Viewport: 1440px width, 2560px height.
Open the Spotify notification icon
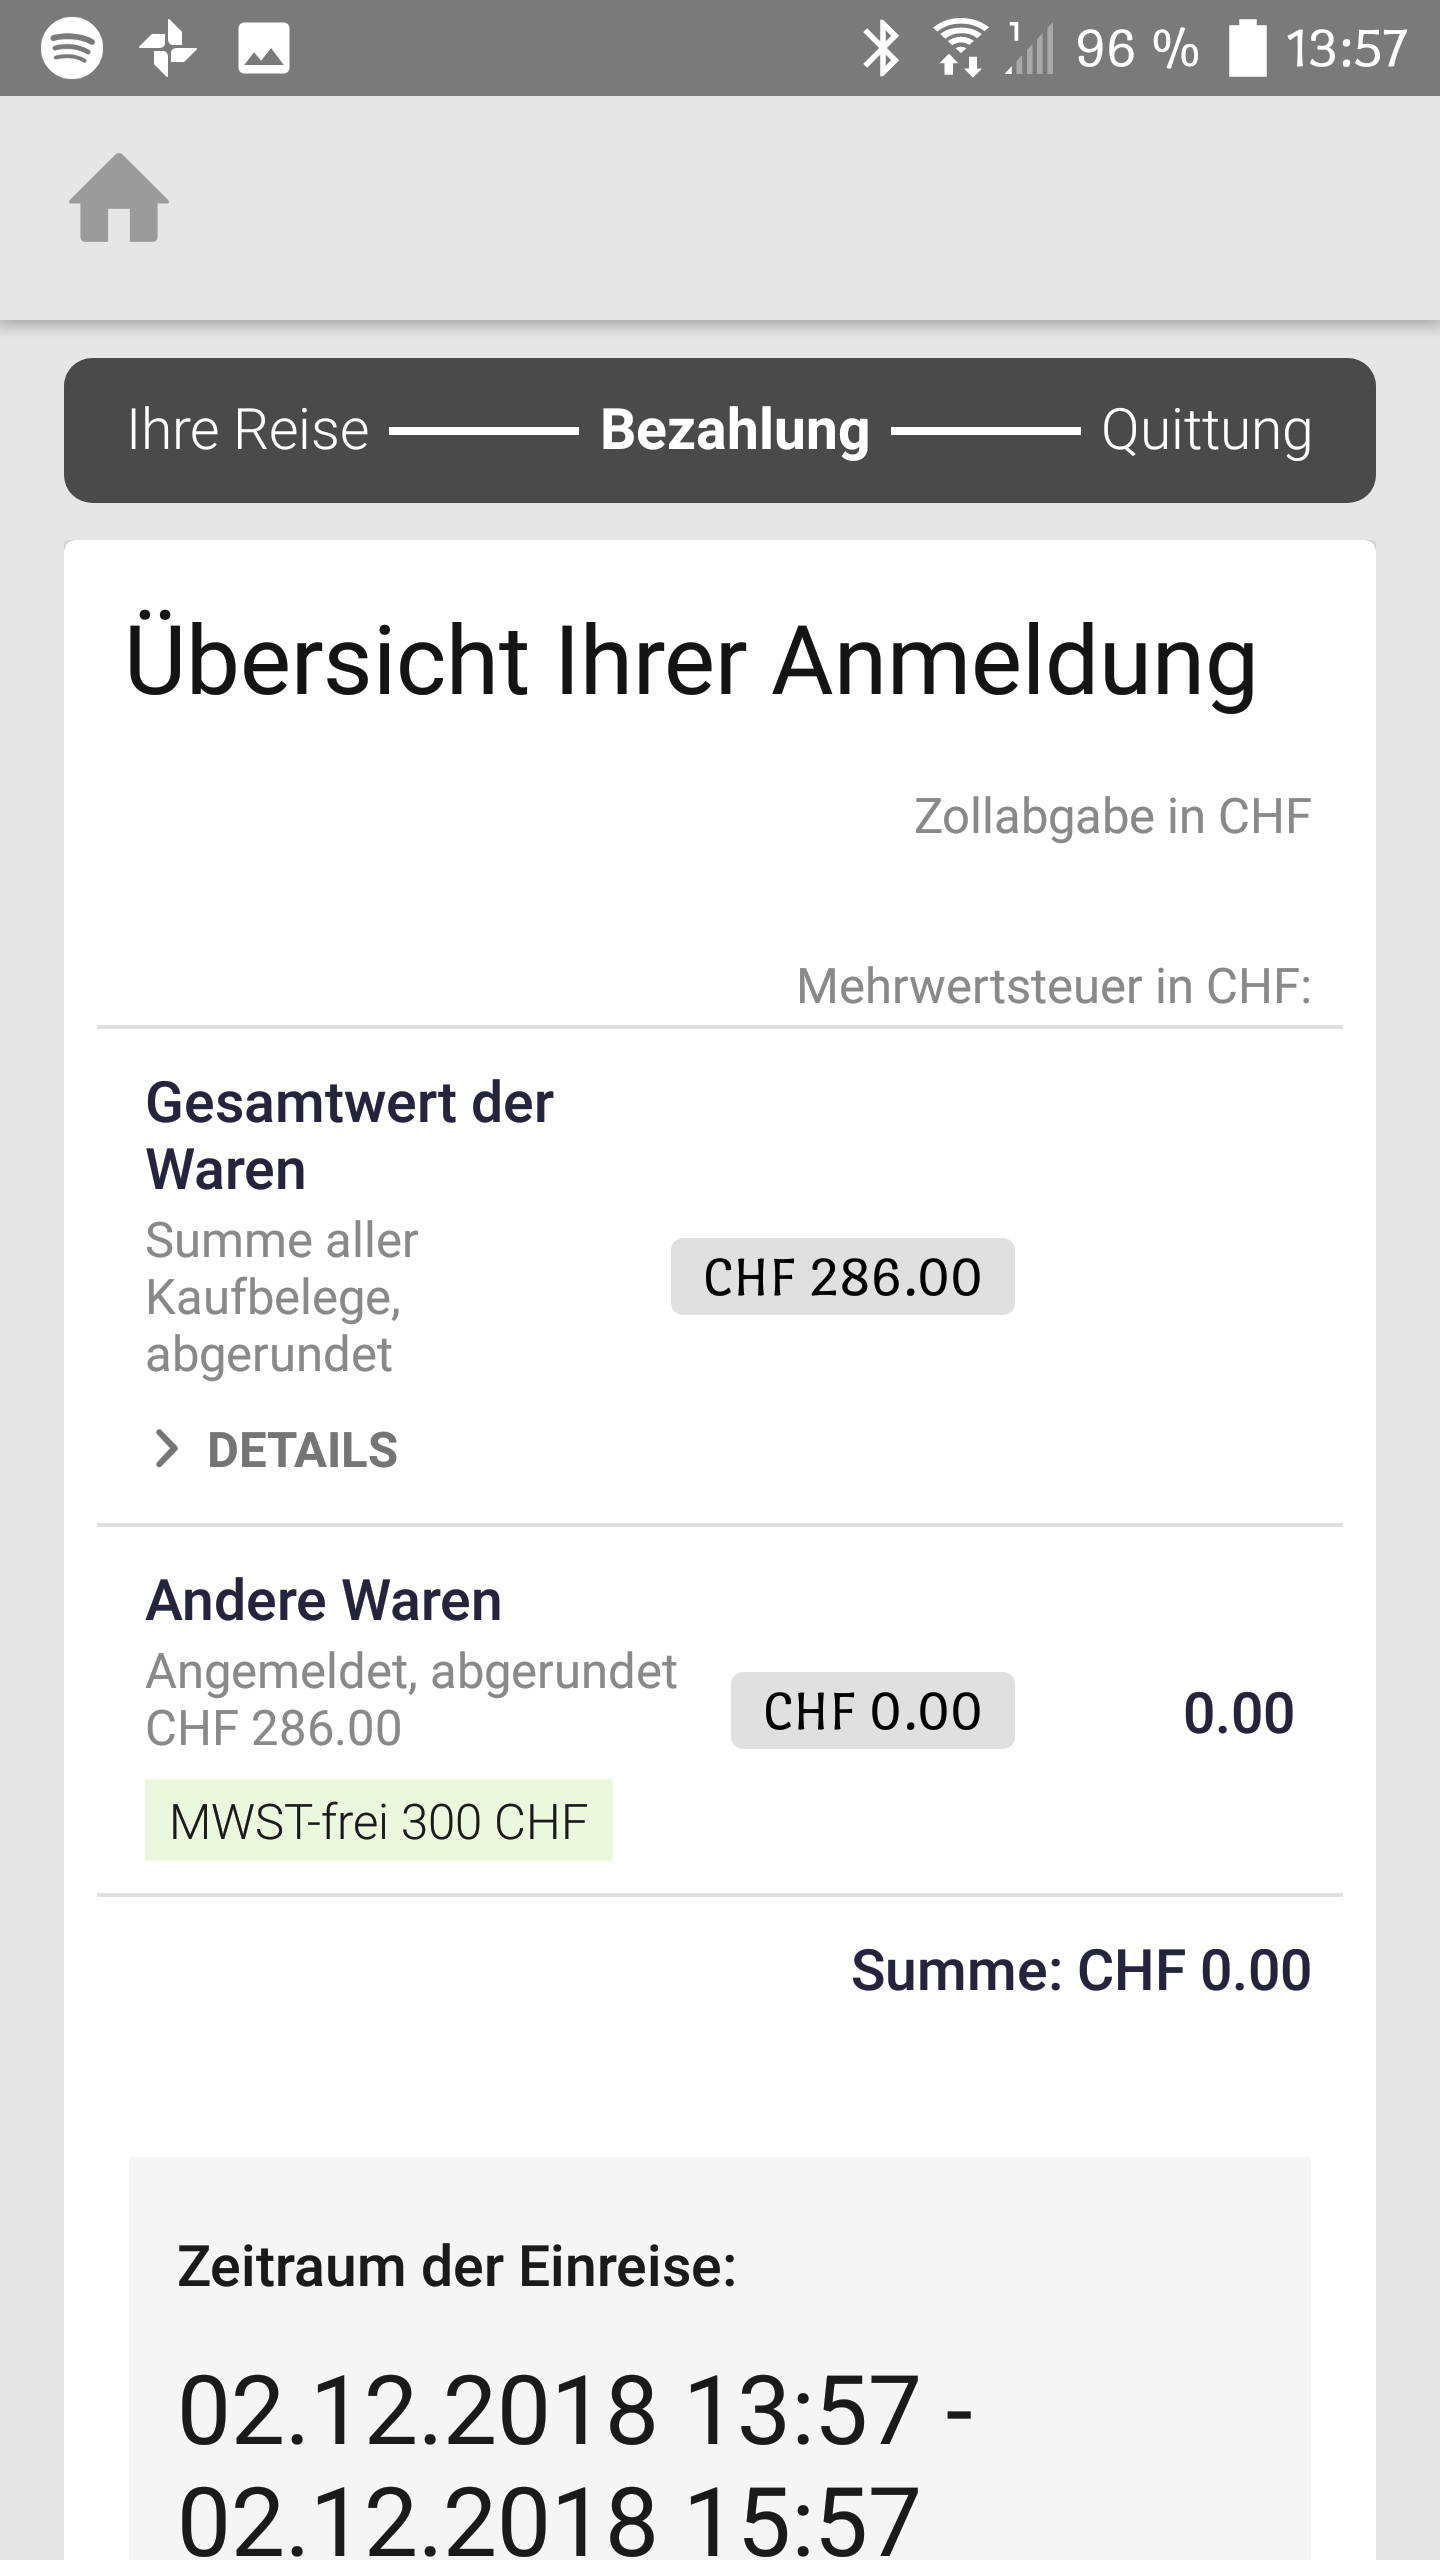point(71,48)
